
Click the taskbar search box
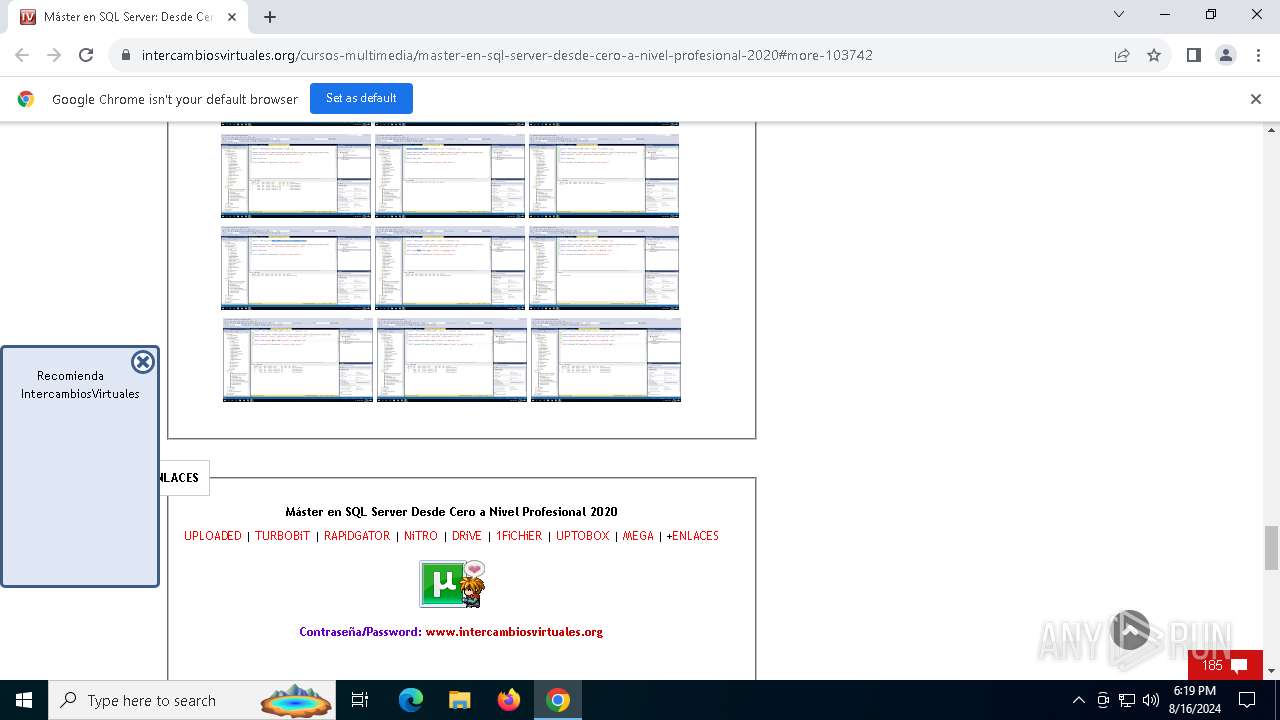[x=194, y=700]
